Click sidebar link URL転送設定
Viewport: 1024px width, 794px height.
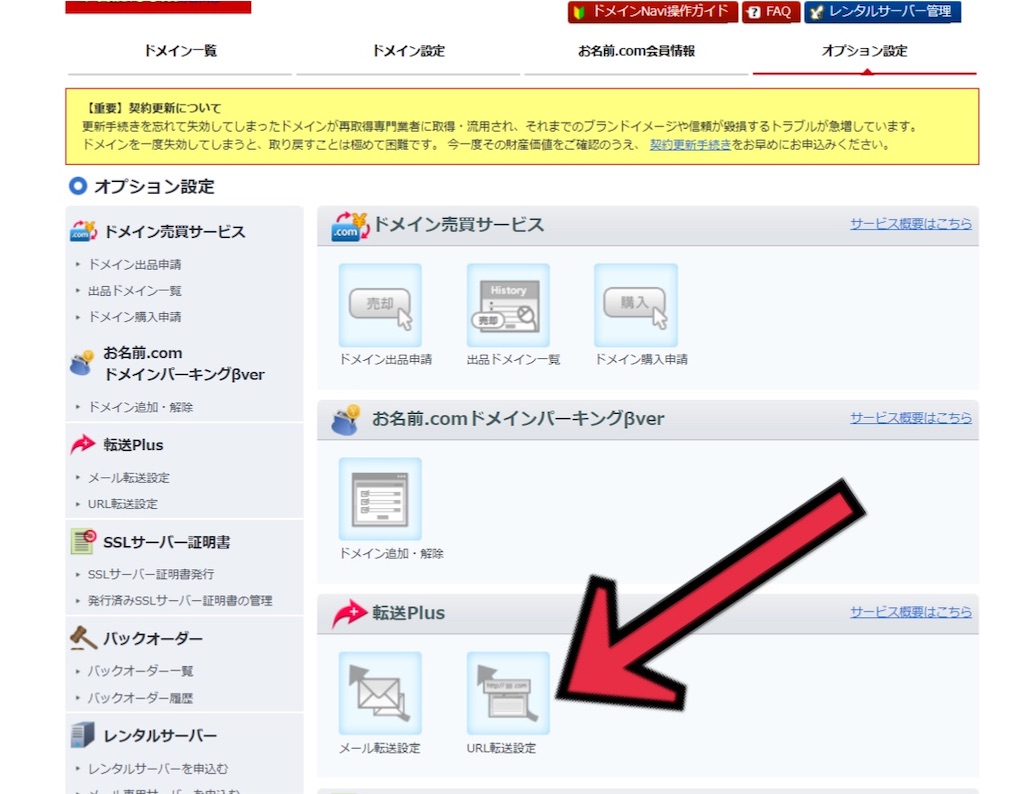[x=123, y=504]
